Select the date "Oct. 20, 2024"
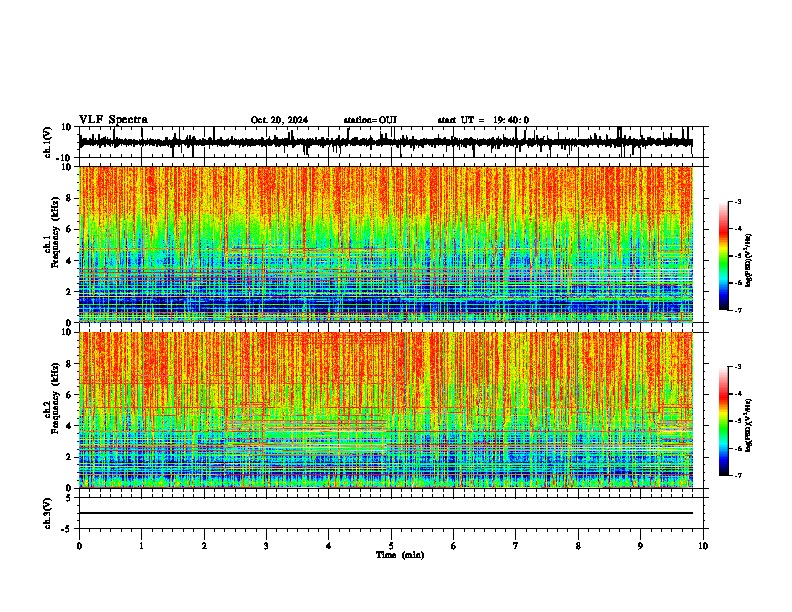The width and height of the screenshot is (792, 612). pos(279,120)
